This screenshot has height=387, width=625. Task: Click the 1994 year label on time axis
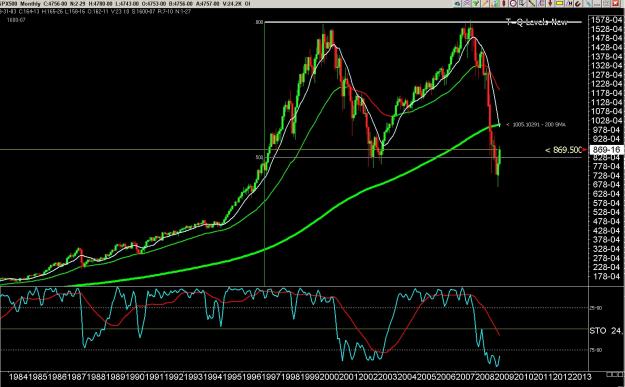tap(214, 377)
